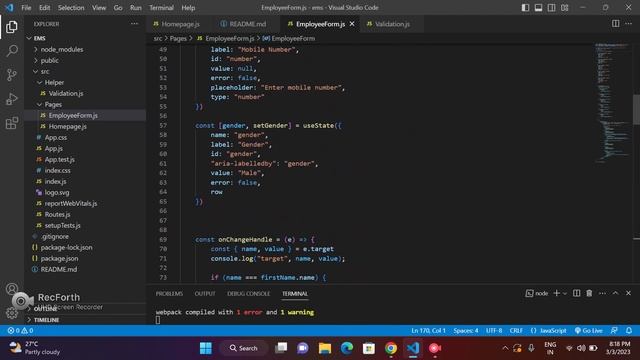The height and width of the screenshot is (360, 640).
Task: Split the terminal pane
Action: coord(576,293)
